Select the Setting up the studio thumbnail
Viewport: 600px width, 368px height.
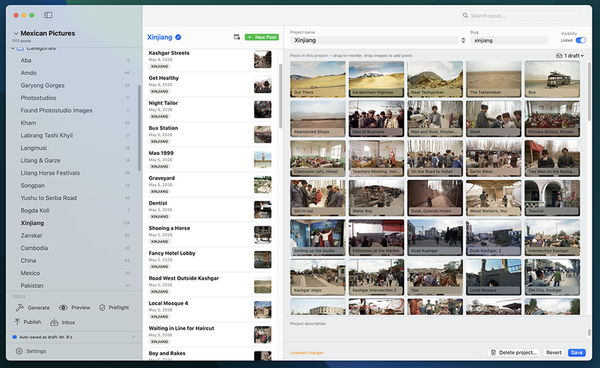coord(318,238)
